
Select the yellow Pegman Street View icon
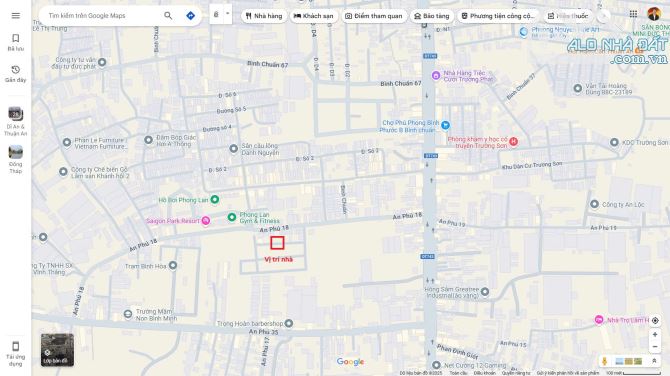click(605, 361)
